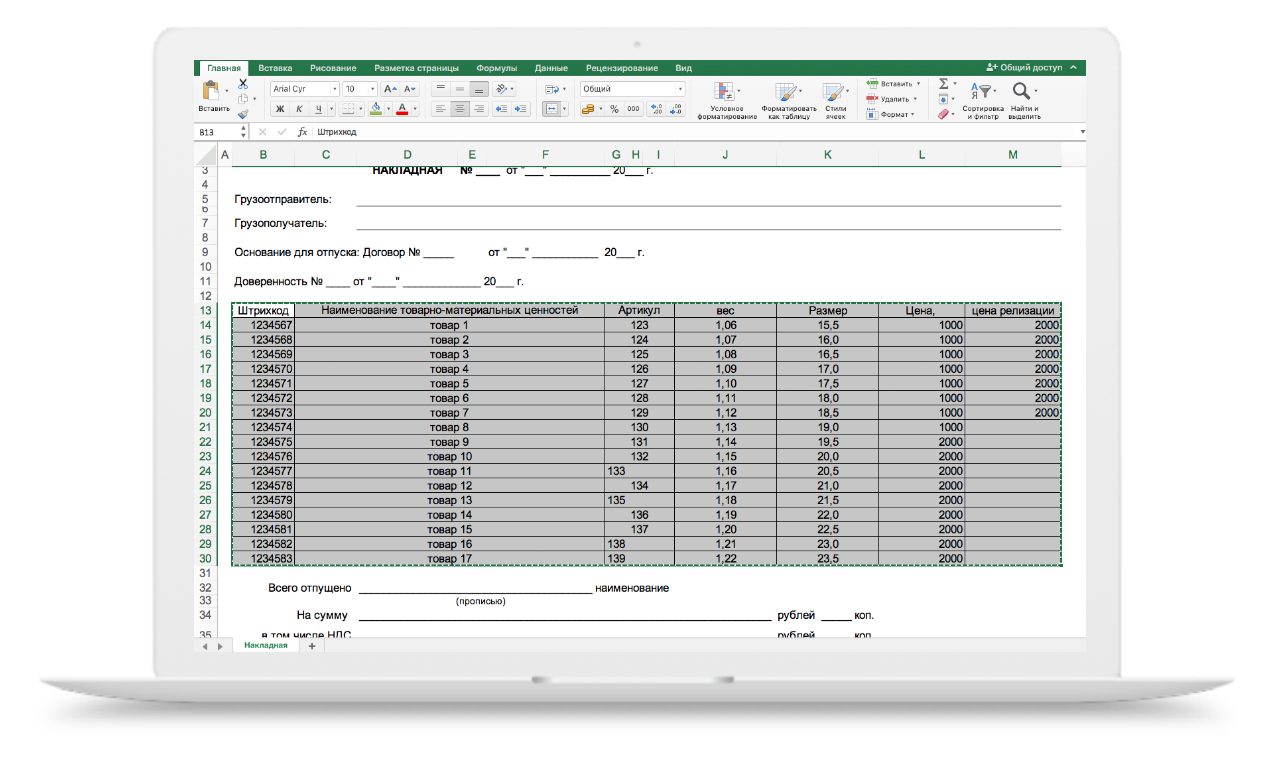The height and width of the screenshot is (780, 1284).
Task: Open Сортировка и фильтр menu
Action: click(x=982, y=100)
